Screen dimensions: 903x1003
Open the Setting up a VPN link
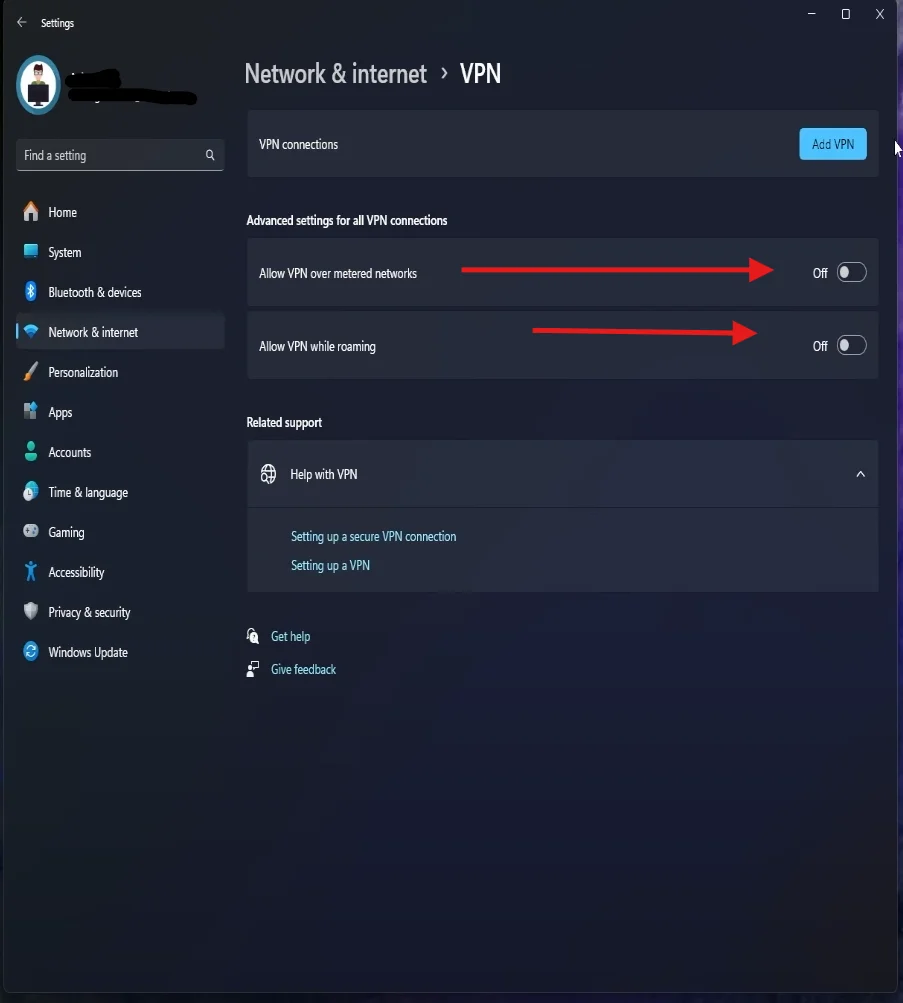tap(330, 566)
